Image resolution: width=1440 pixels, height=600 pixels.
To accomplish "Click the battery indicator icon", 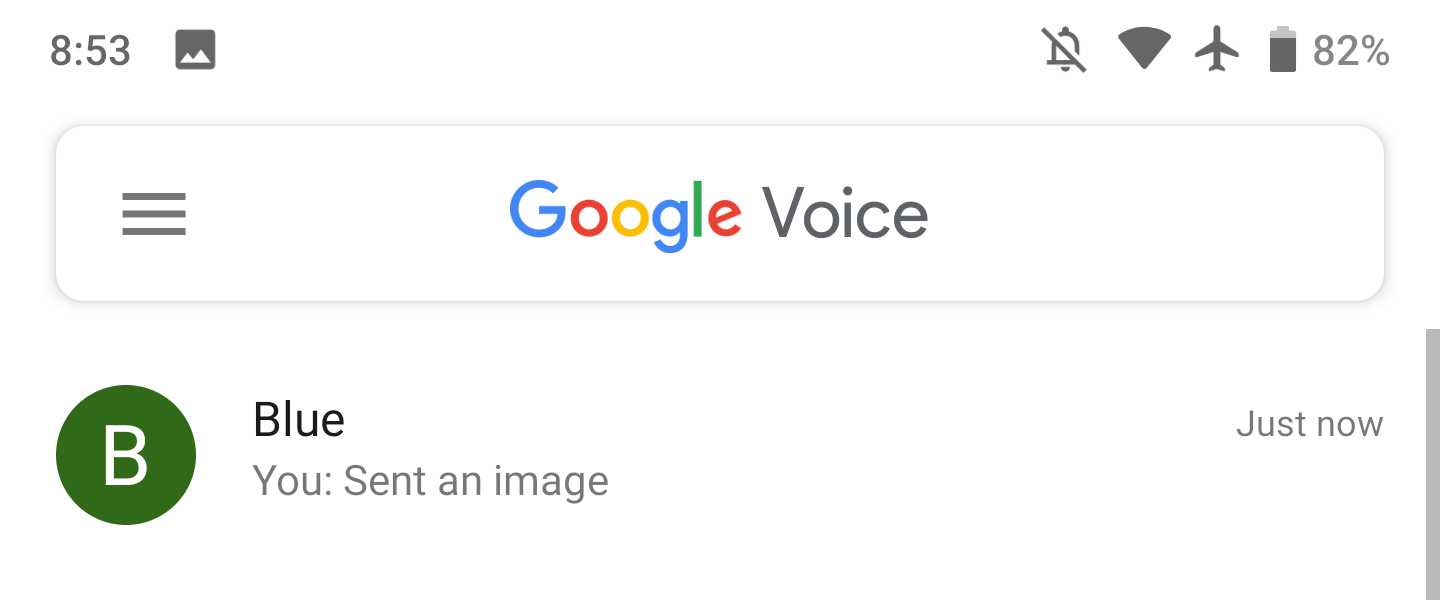I will click(x=1283, y=50).
